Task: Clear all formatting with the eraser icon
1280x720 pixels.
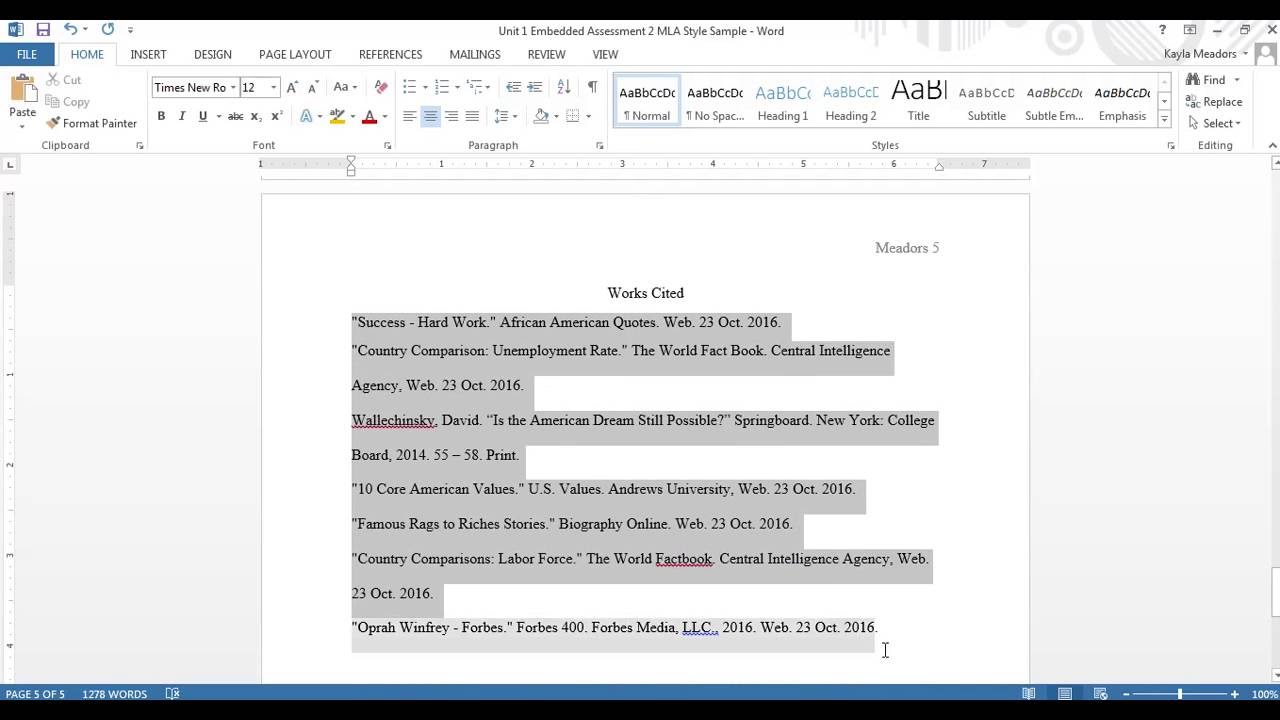Action: click(x=381, y=88)
